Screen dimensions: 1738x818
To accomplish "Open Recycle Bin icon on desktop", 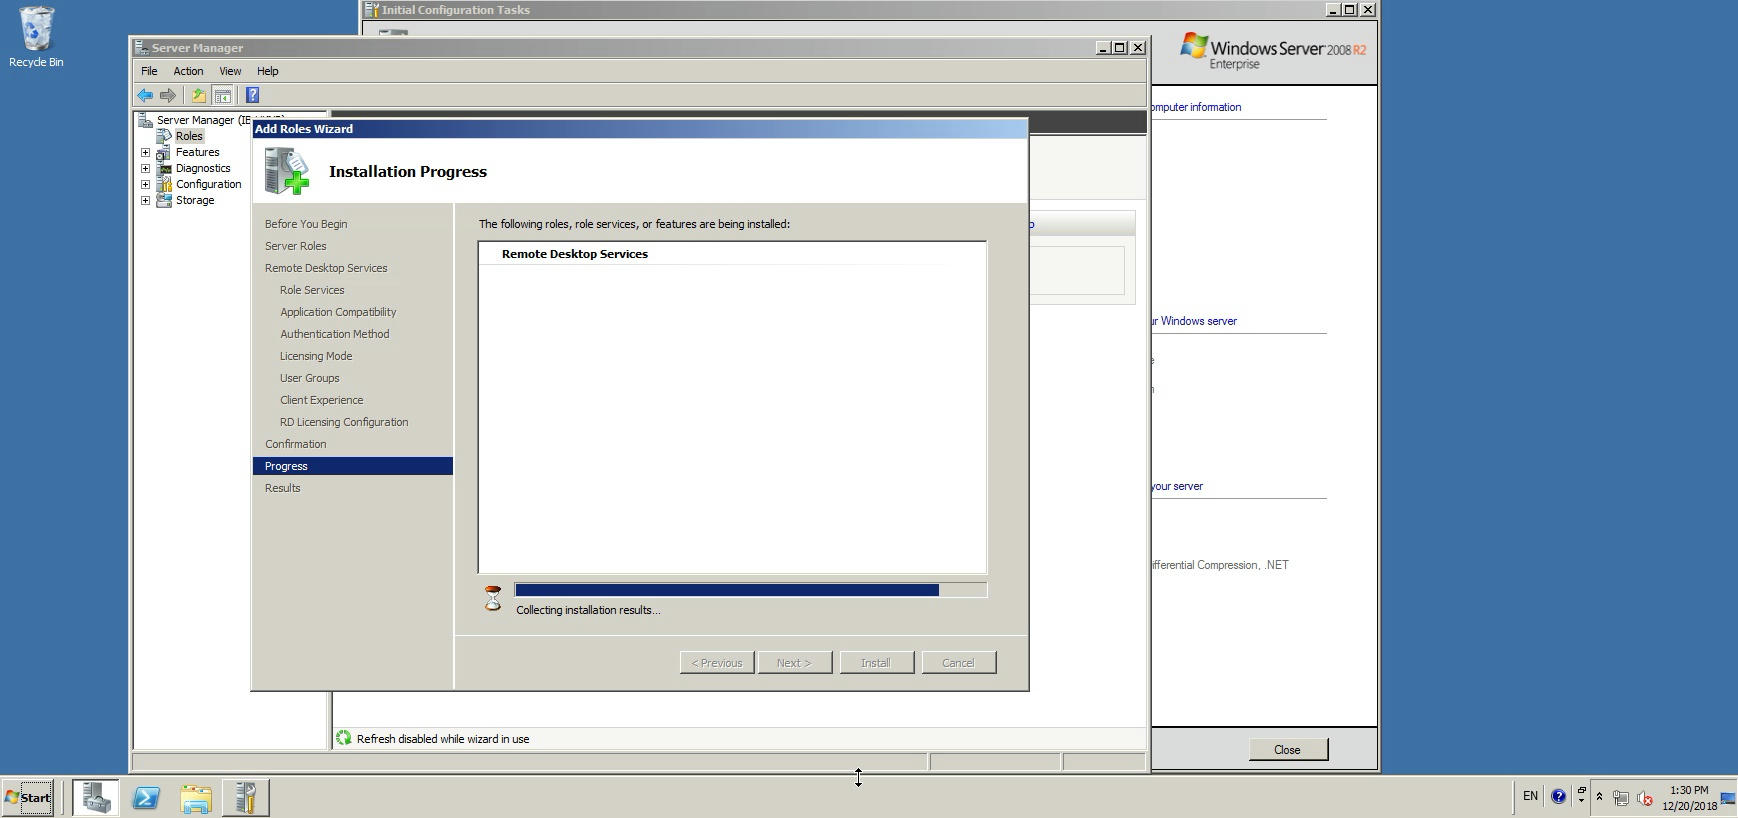I will coord(36,38).
